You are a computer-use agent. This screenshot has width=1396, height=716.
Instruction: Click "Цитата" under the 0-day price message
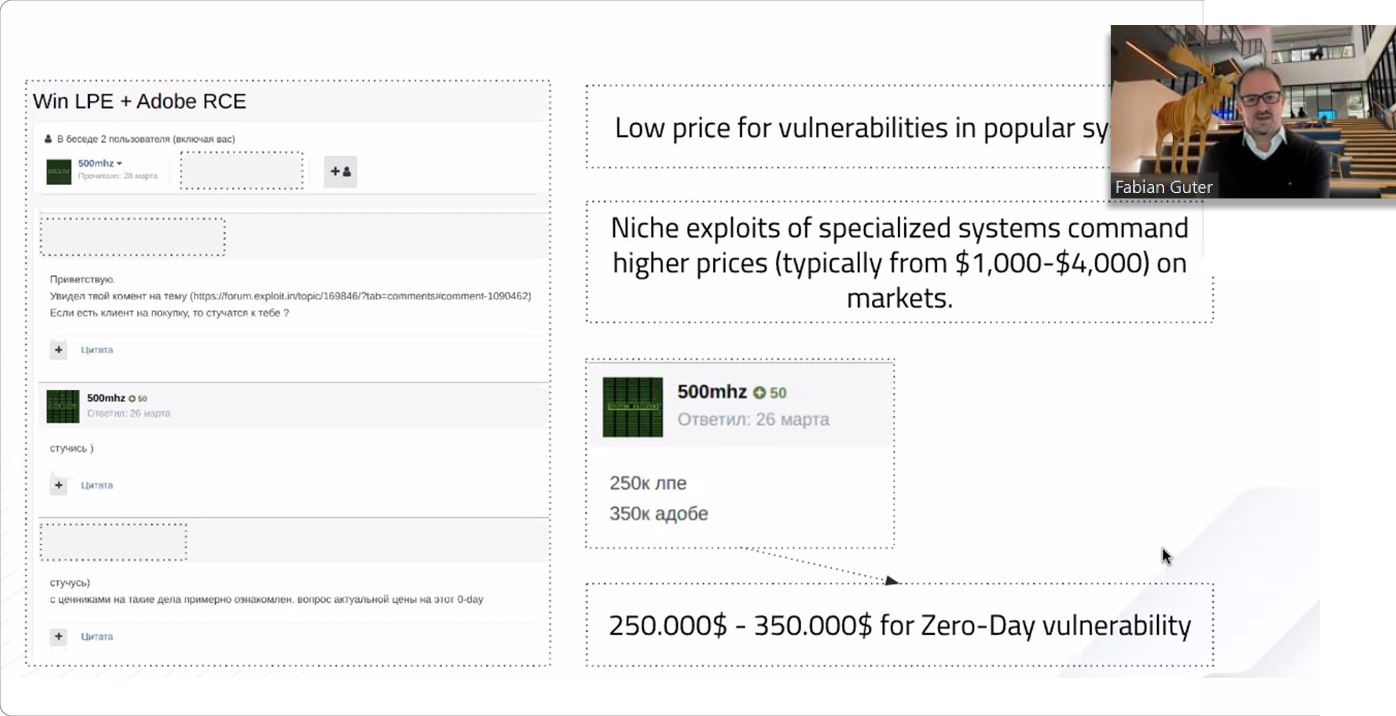[x=97, y=636]
